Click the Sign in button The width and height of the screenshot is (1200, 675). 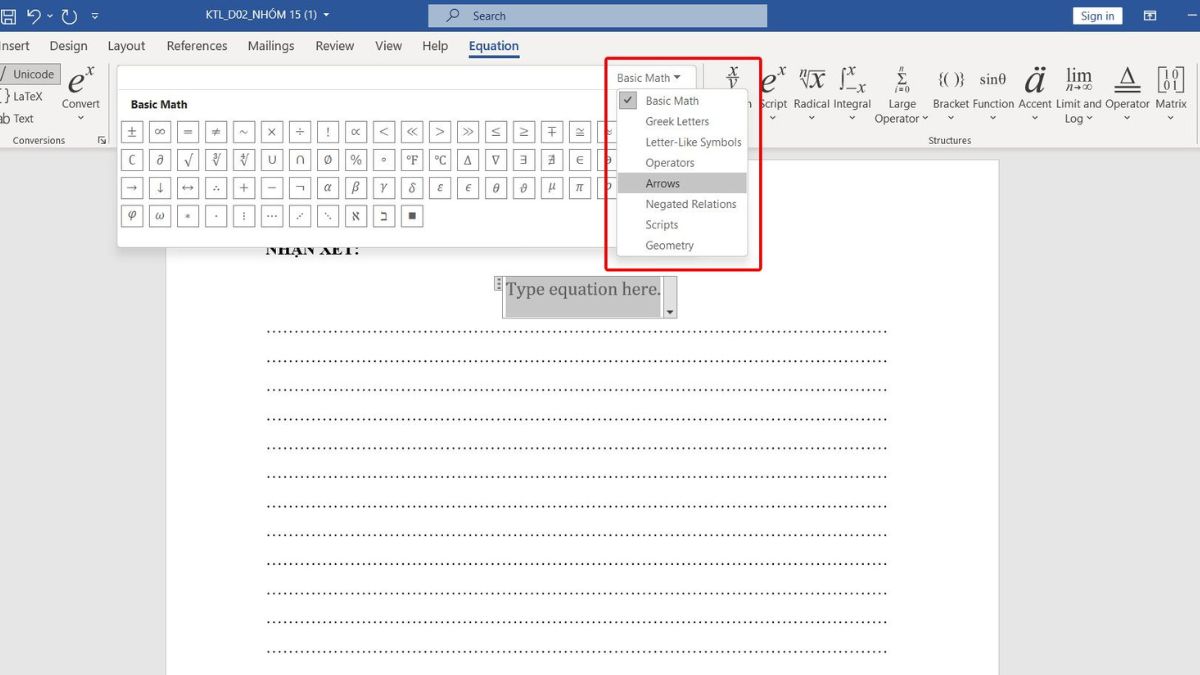tap(1097, 16)
